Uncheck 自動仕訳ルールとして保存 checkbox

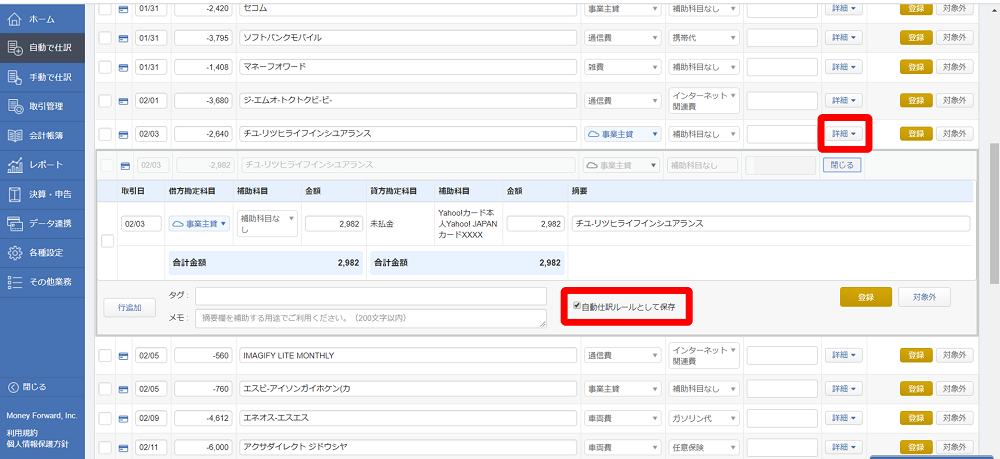click(576, 306)
